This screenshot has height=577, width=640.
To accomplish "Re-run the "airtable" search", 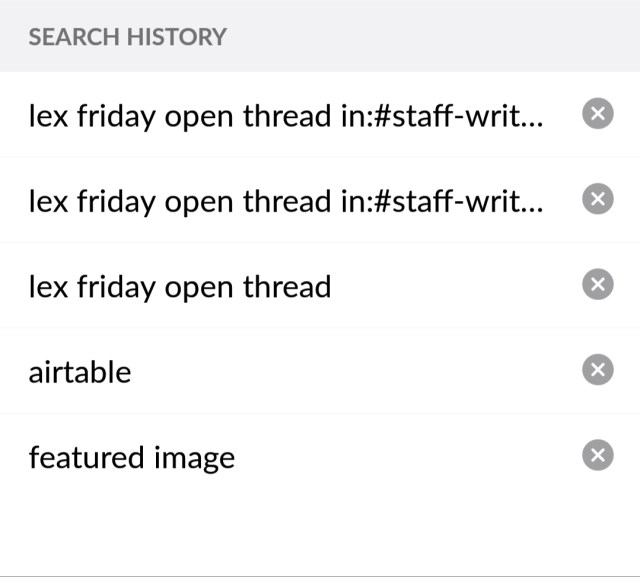I will (x=80, y=372).
